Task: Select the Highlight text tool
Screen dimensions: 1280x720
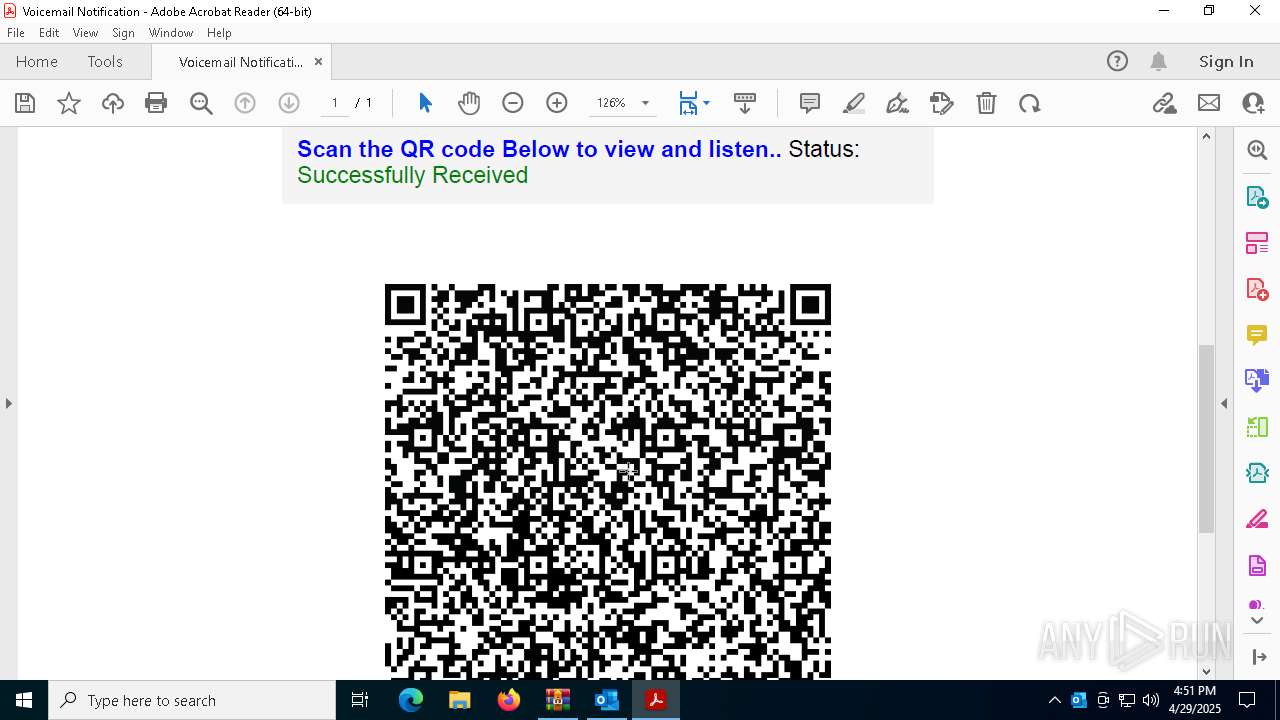Action: (x=854, y=103)
